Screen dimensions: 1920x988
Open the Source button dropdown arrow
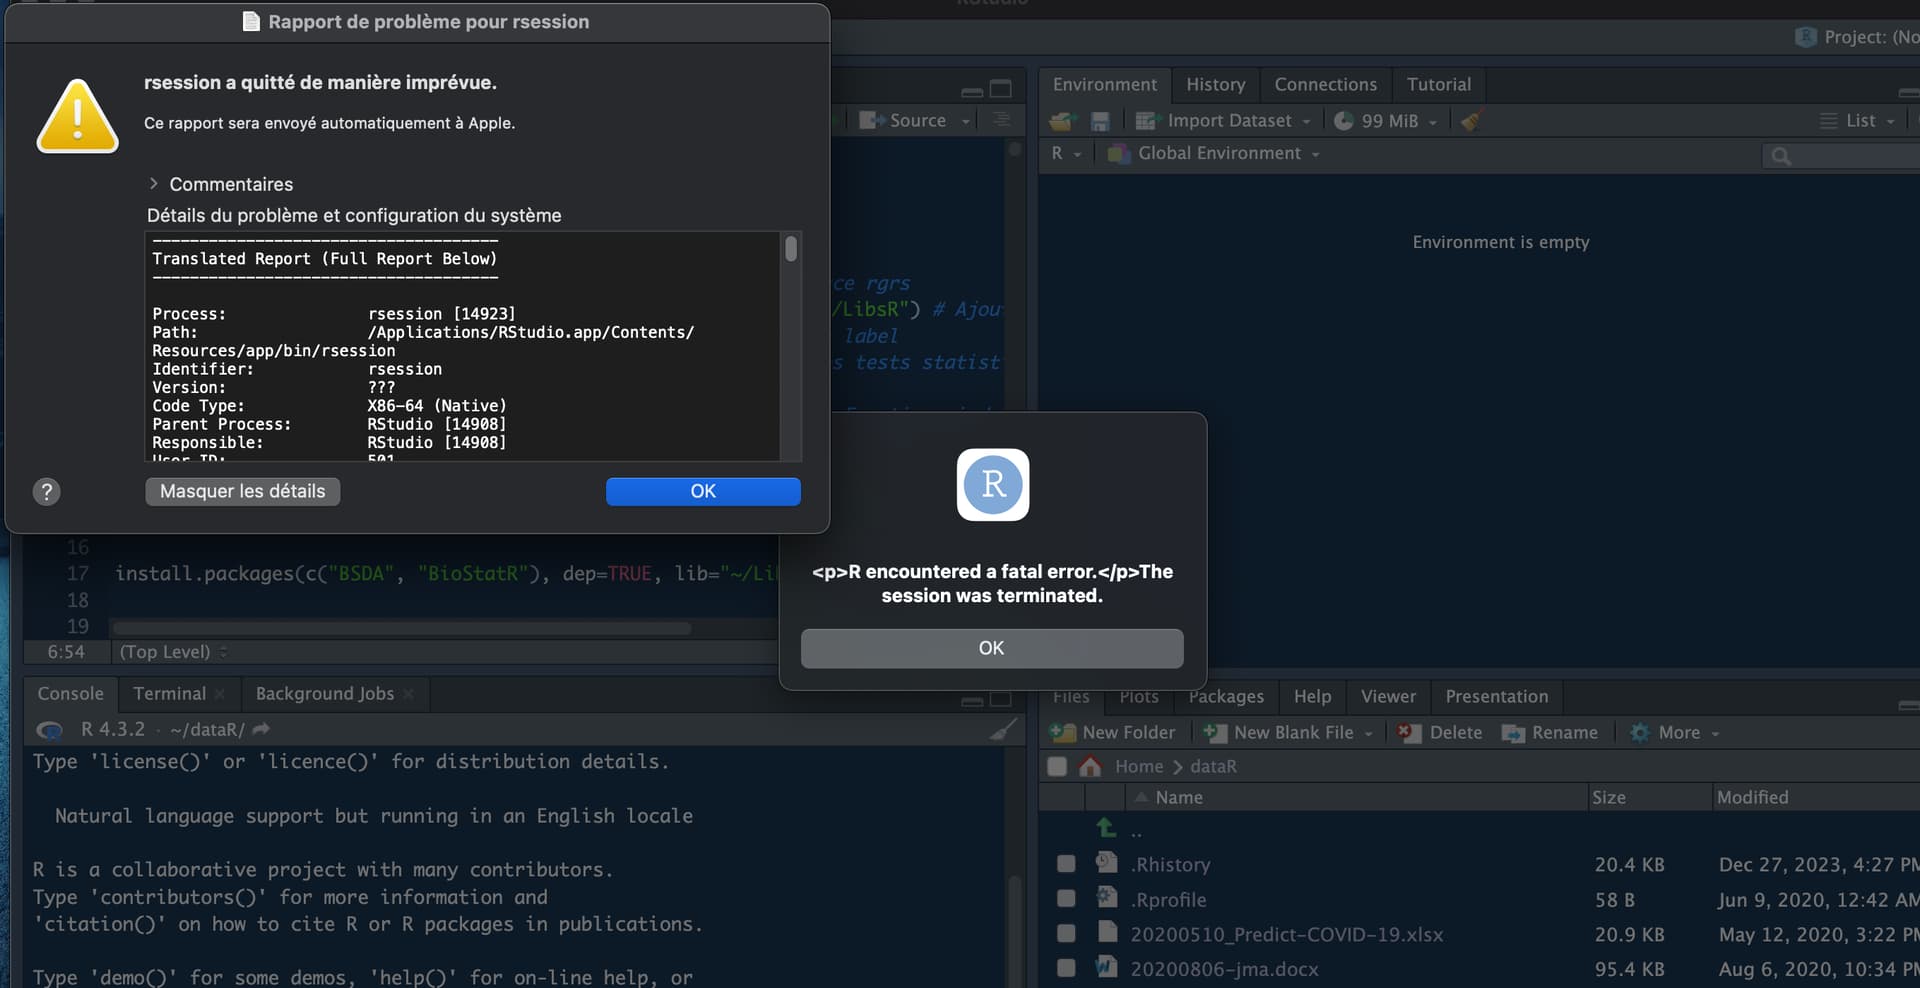click(966, 121)
